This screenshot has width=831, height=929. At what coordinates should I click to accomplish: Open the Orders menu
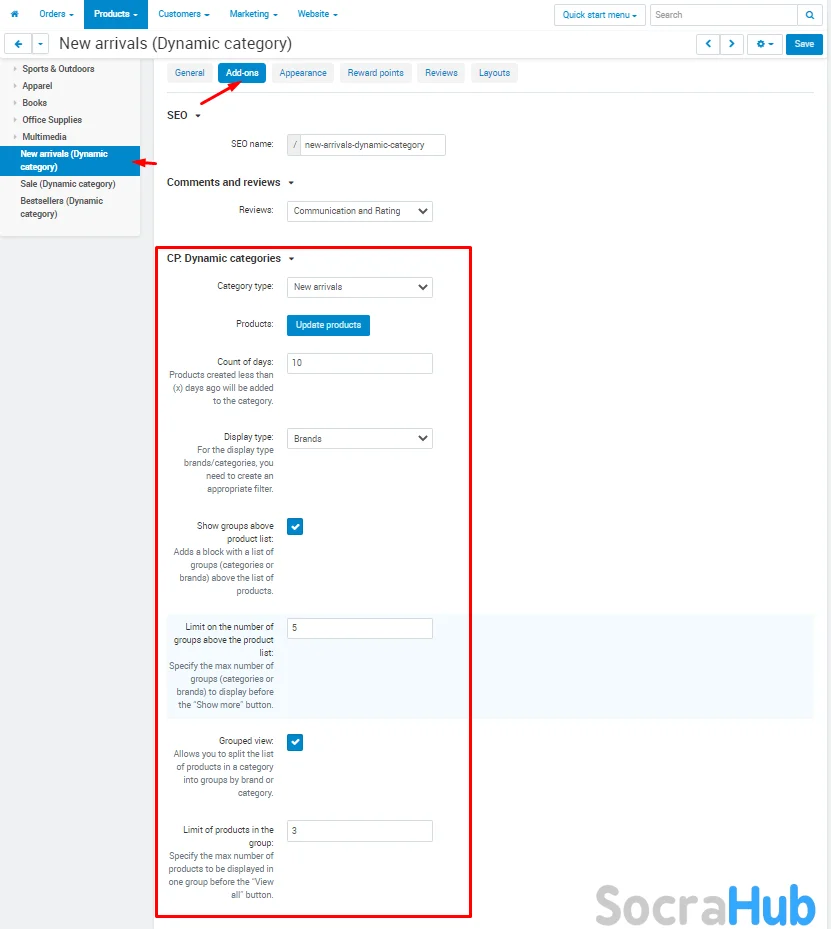coord(56,14)
